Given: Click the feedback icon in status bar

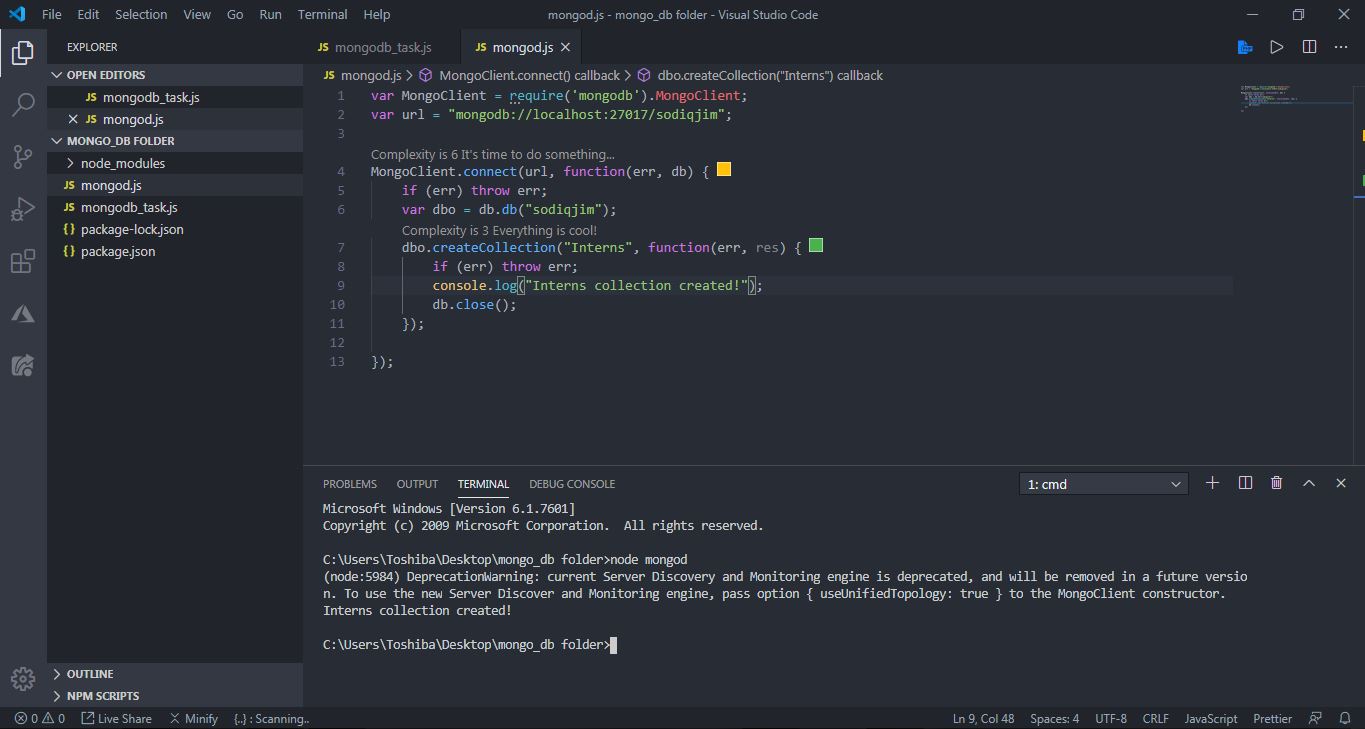Looking at the screenshot, I should pos(1316,718).
